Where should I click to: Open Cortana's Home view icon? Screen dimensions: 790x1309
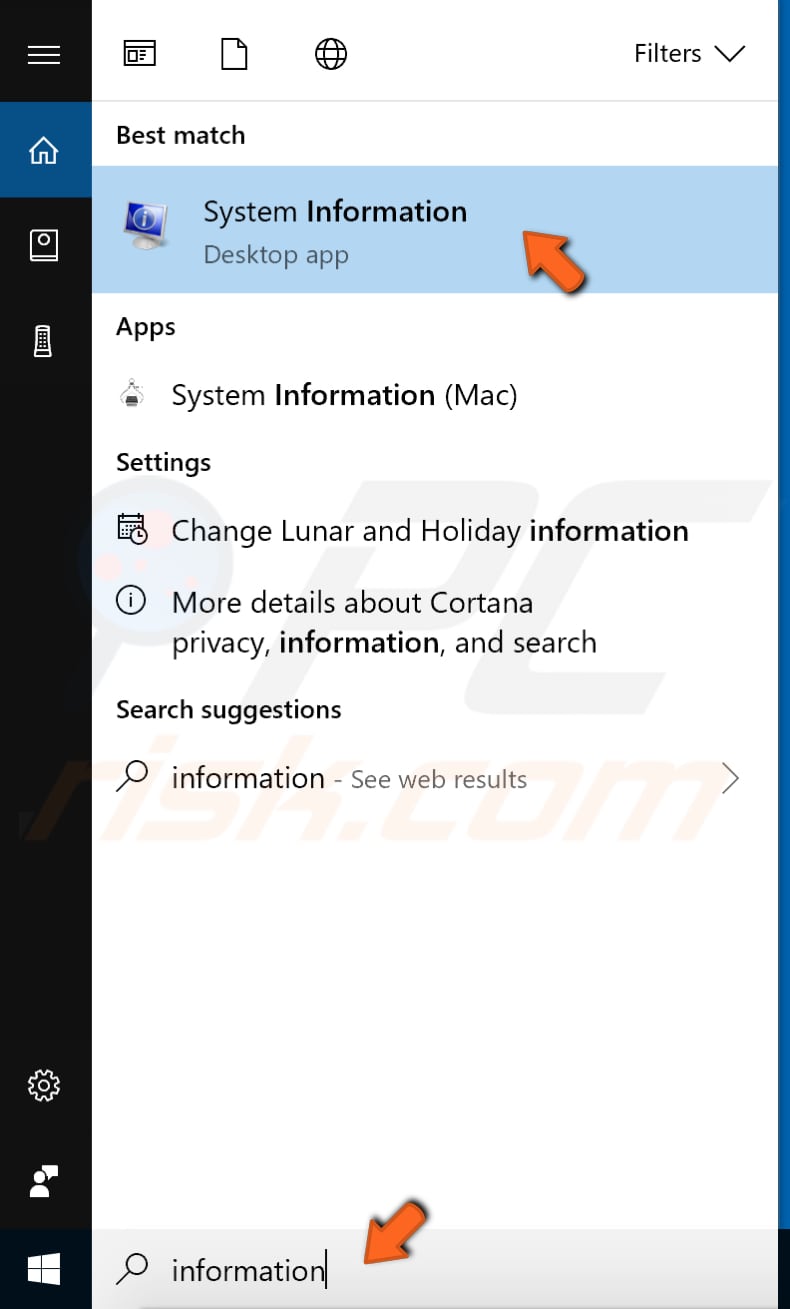[x=44, y=149]
